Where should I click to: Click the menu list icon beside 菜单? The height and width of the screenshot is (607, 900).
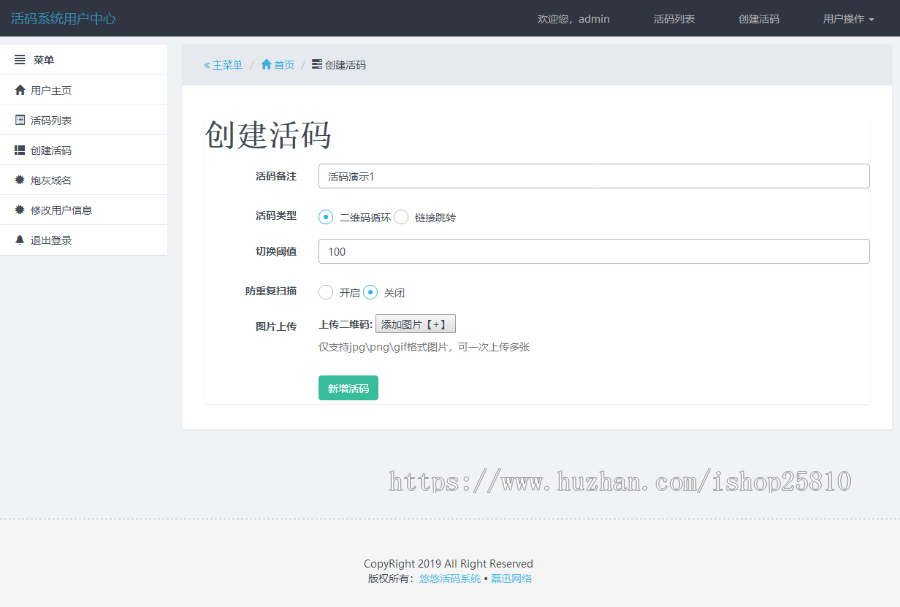pyautogui.click(x=20, y=59)
